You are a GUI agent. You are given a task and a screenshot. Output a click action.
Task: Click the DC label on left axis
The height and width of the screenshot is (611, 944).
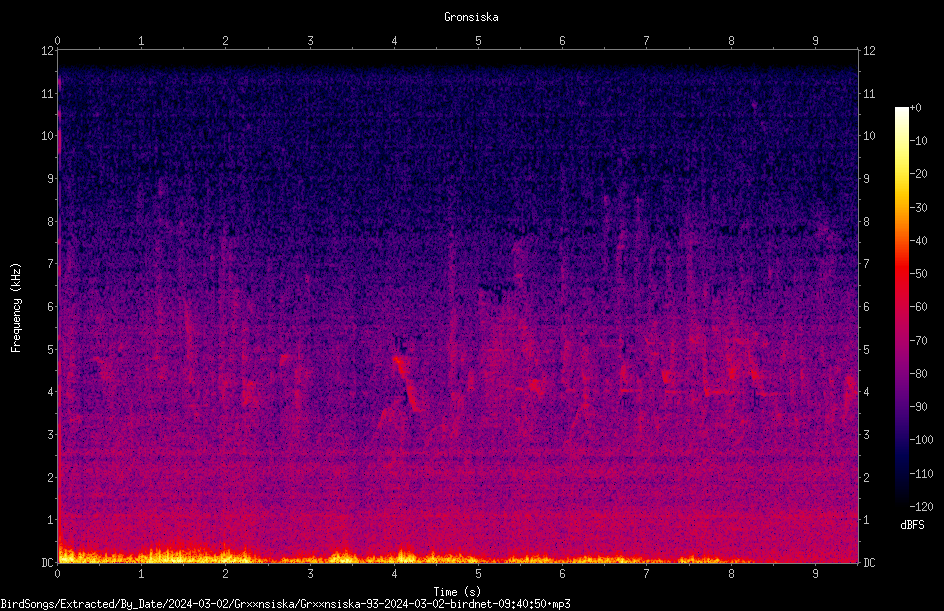click(48, 562)
